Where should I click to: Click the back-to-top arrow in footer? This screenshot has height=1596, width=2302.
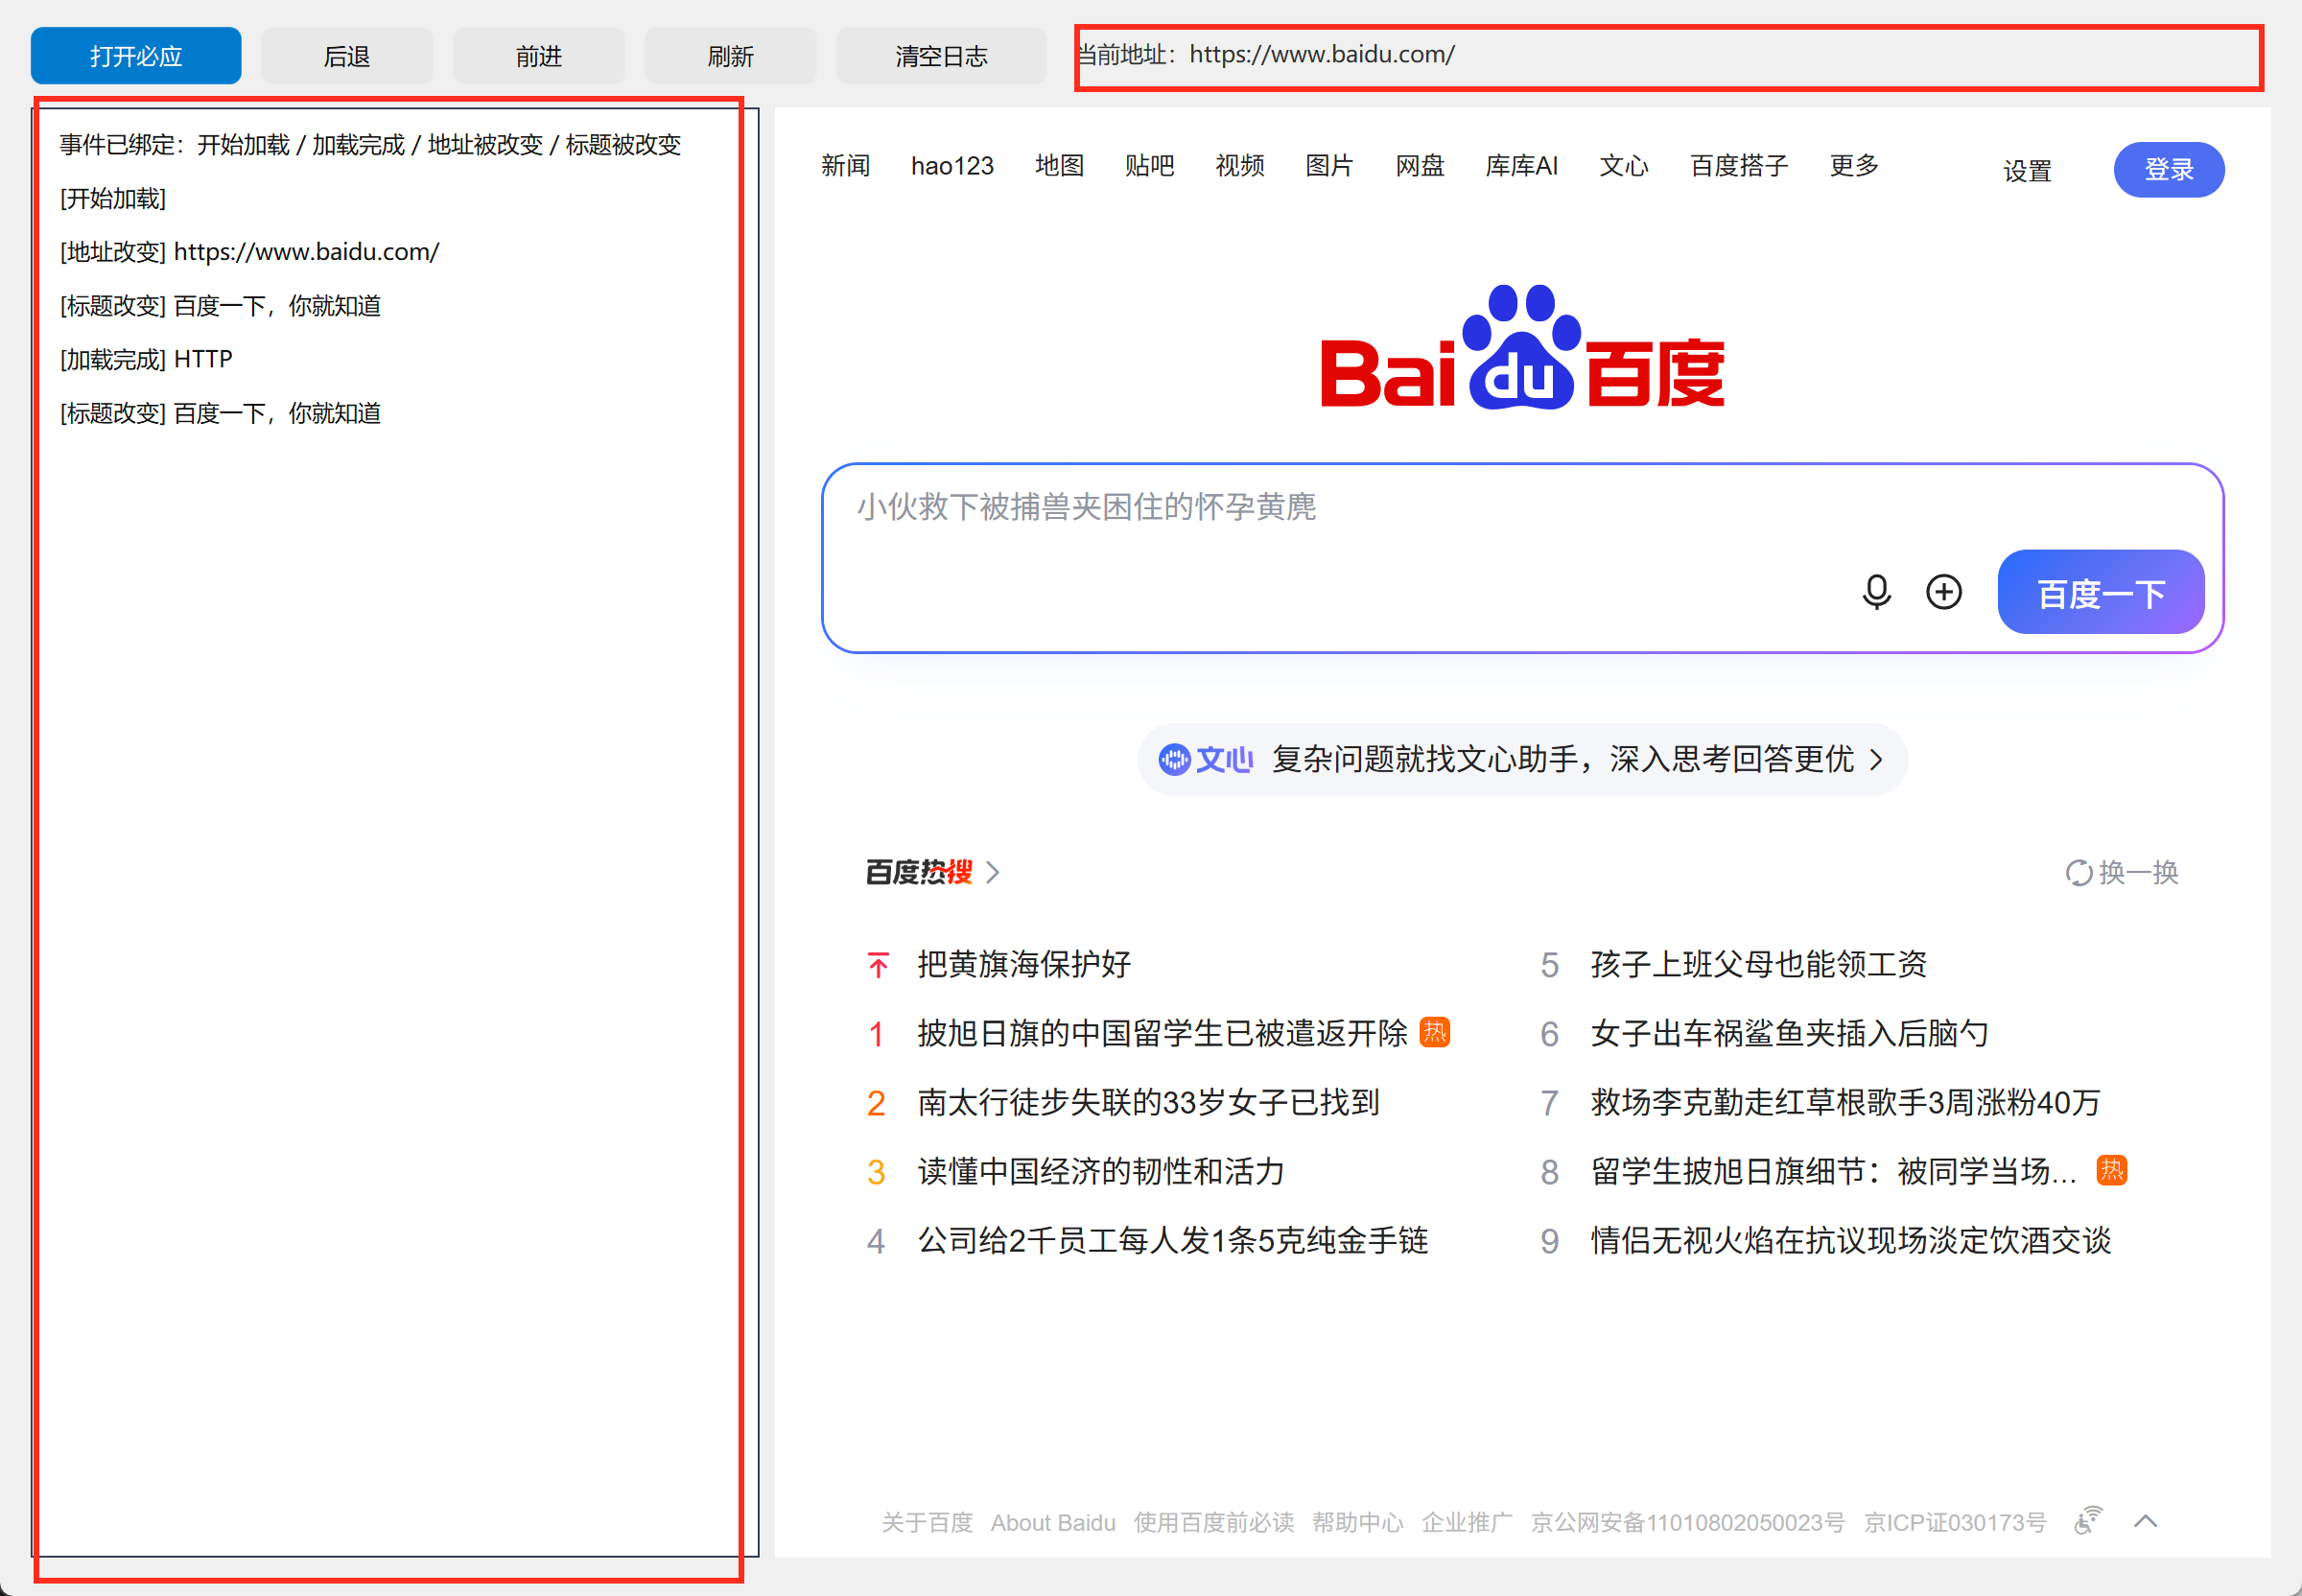pos(2145,1521)
